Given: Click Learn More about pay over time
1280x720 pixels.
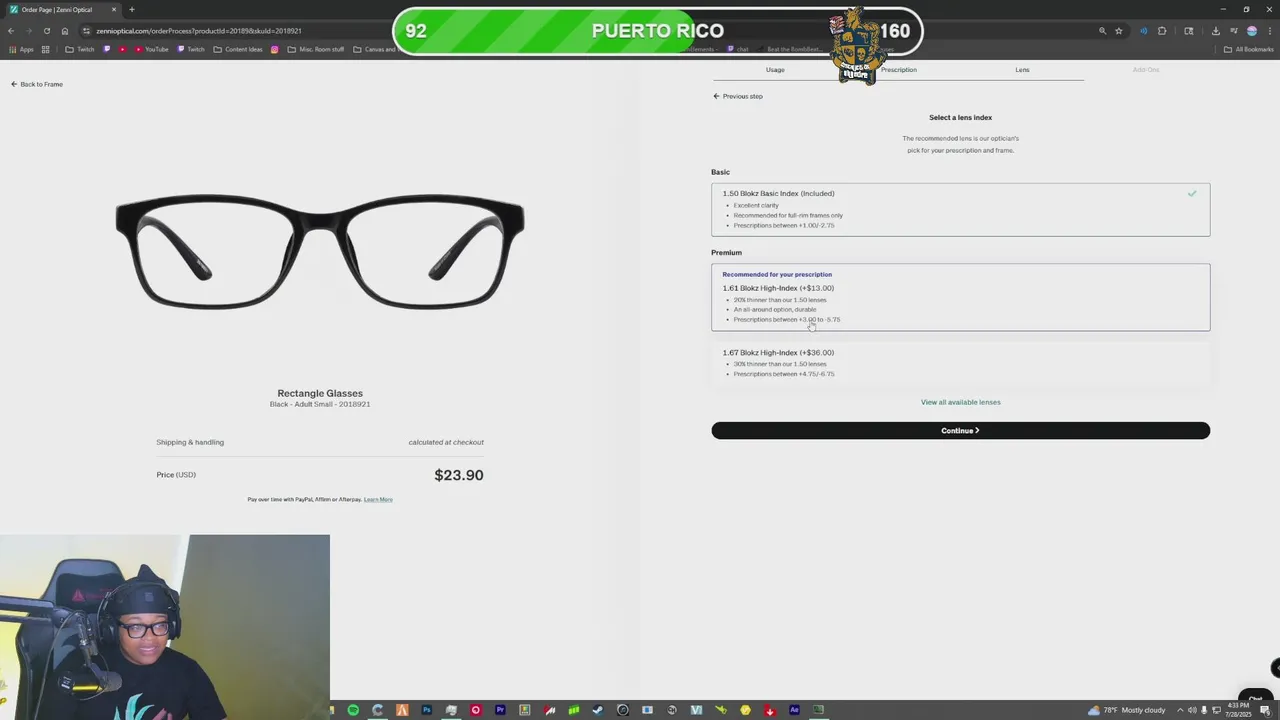Looking at the screenshot, I should click(x=378, y=499).
